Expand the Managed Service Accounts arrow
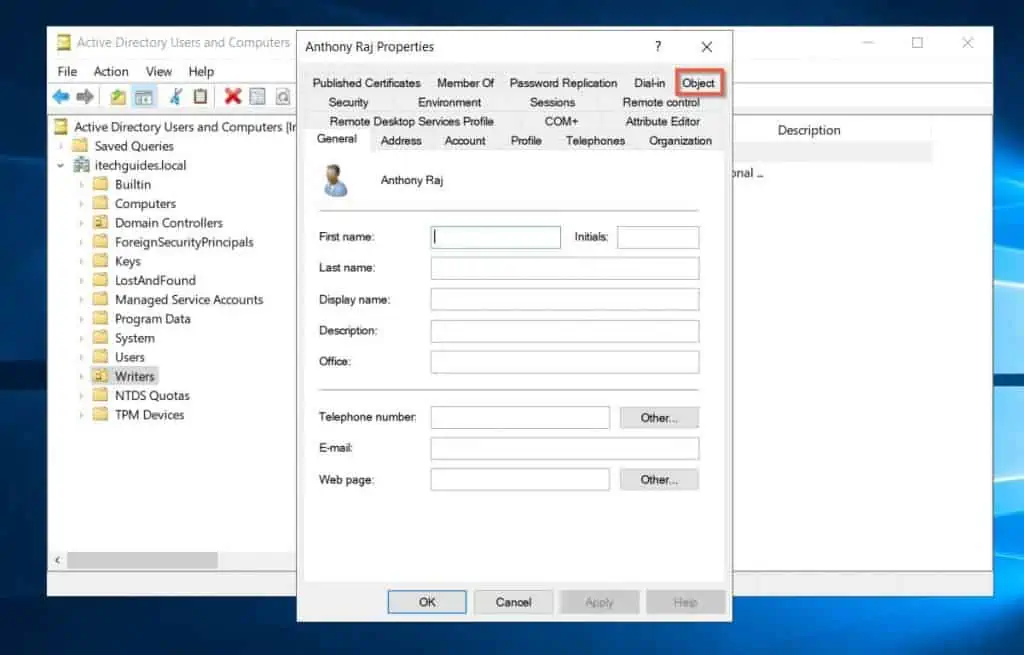This screenshot has height=655, width=1024. pyautogui.click(x=81, y=300)
